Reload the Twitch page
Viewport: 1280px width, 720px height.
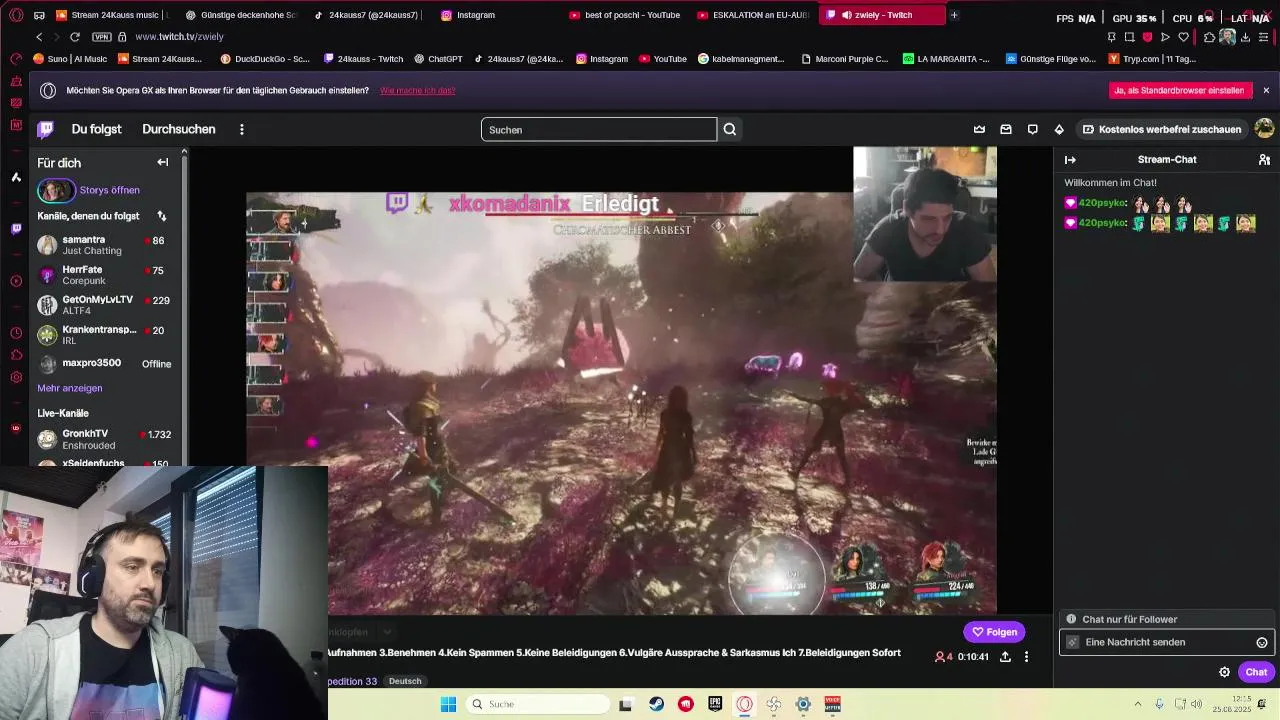[x=75, y=37]
